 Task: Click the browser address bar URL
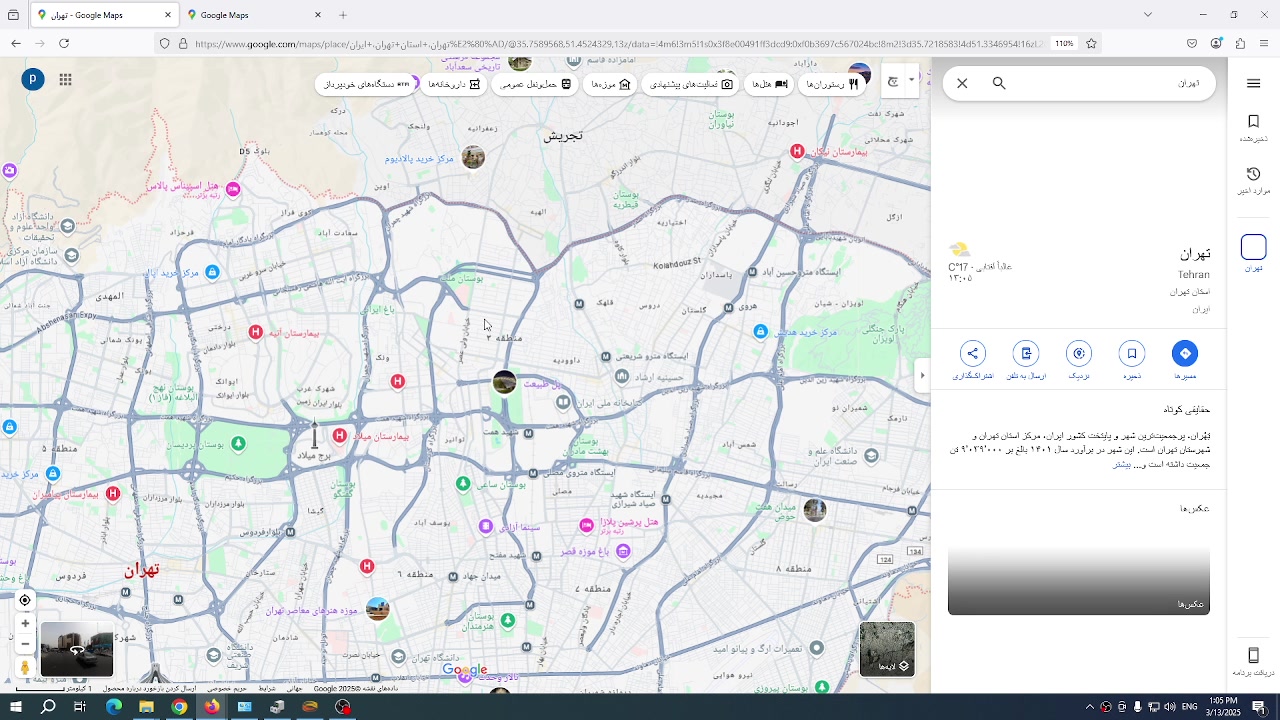[618, 44]
